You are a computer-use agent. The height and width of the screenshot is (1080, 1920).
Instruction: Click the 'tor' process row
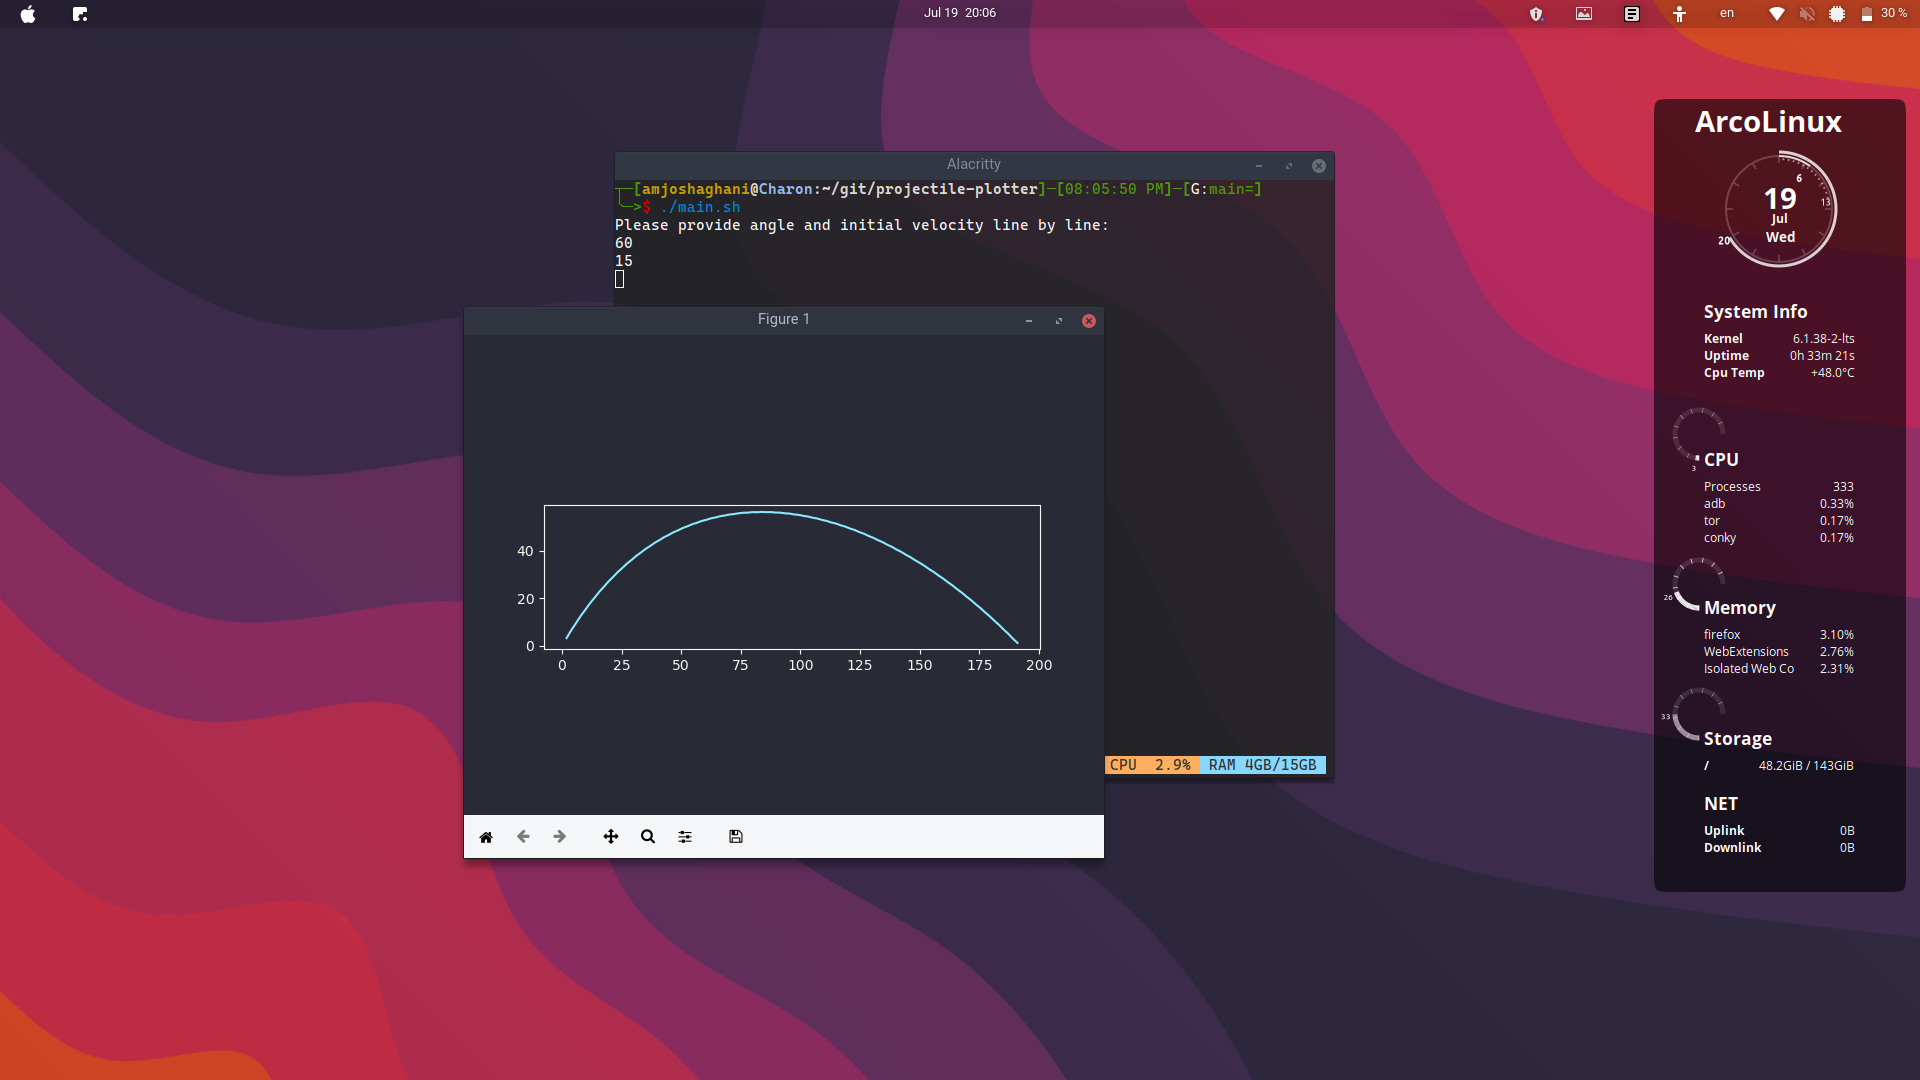[1779, 521]
